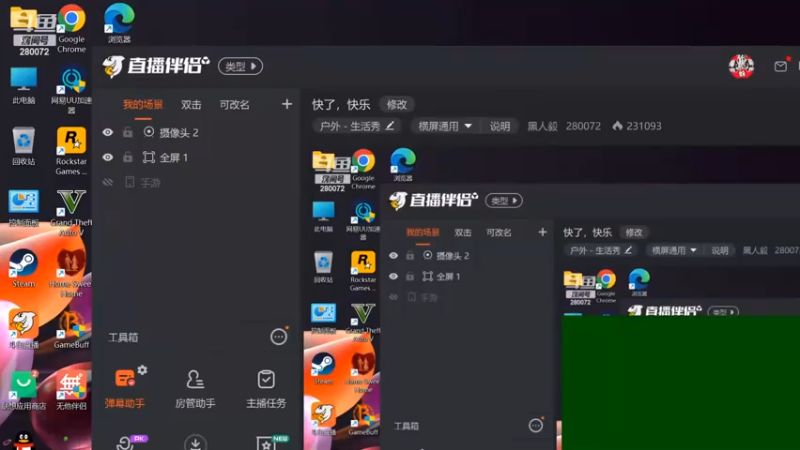Launch 网易UU加速器 desktop shortcut
This screenshot has width=800, height=450.
click(x=71, y=91)
